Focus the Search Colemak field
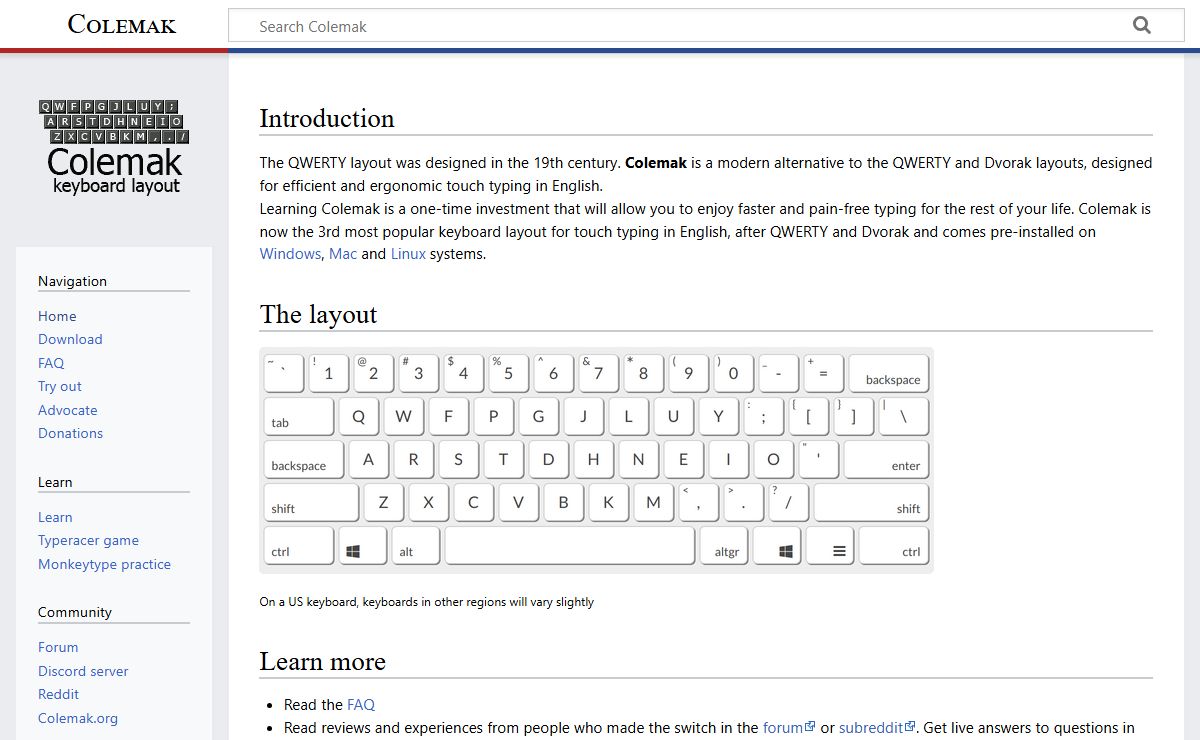This screenshot has width=1200, height=740. point(705,26)
